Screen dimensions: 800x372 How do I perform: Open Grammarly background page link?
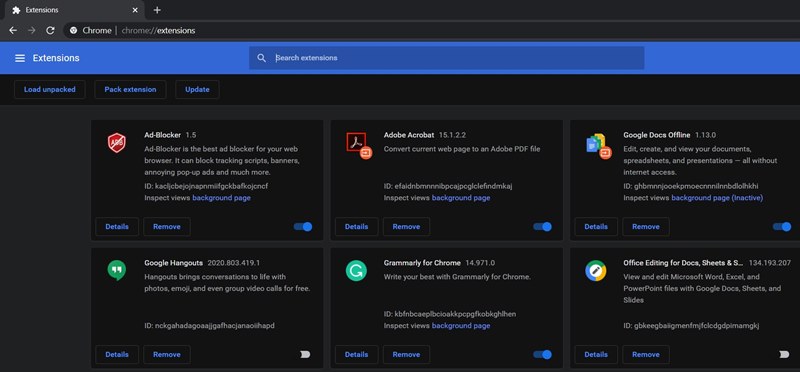pos(461,326)
